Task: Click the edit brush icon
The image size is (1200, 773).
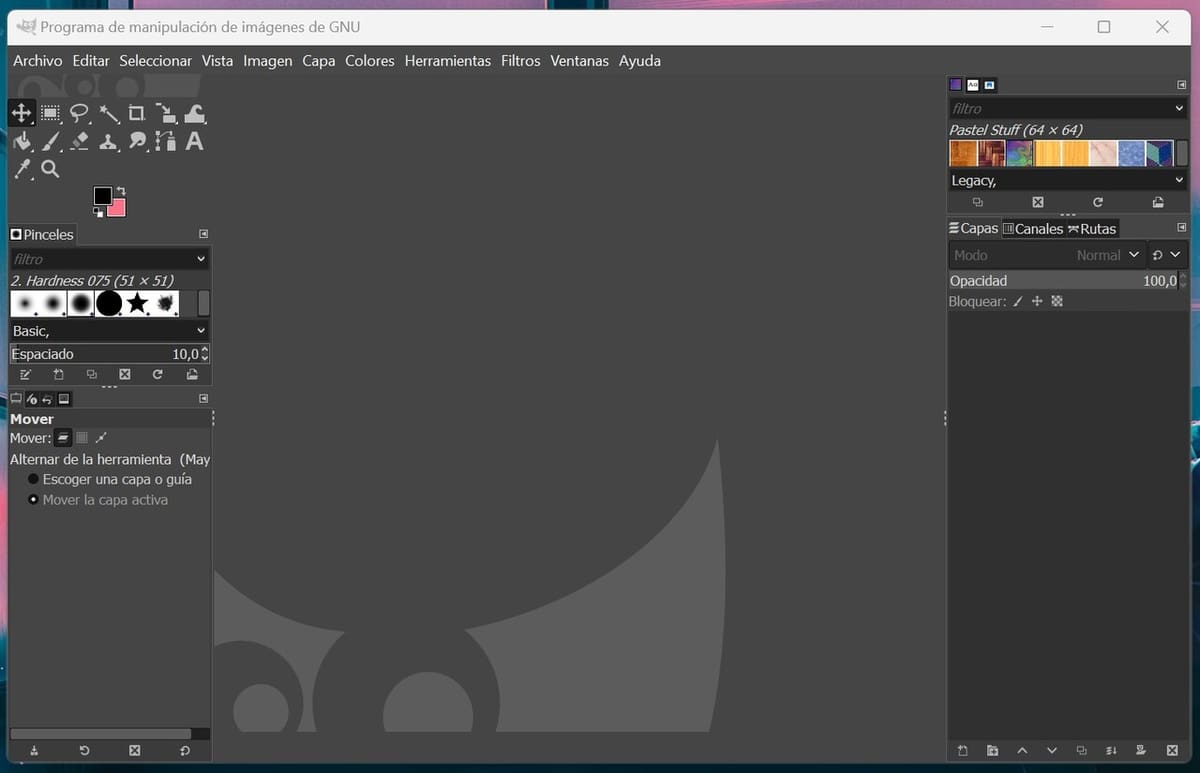Action: click(x=26, y=375)
